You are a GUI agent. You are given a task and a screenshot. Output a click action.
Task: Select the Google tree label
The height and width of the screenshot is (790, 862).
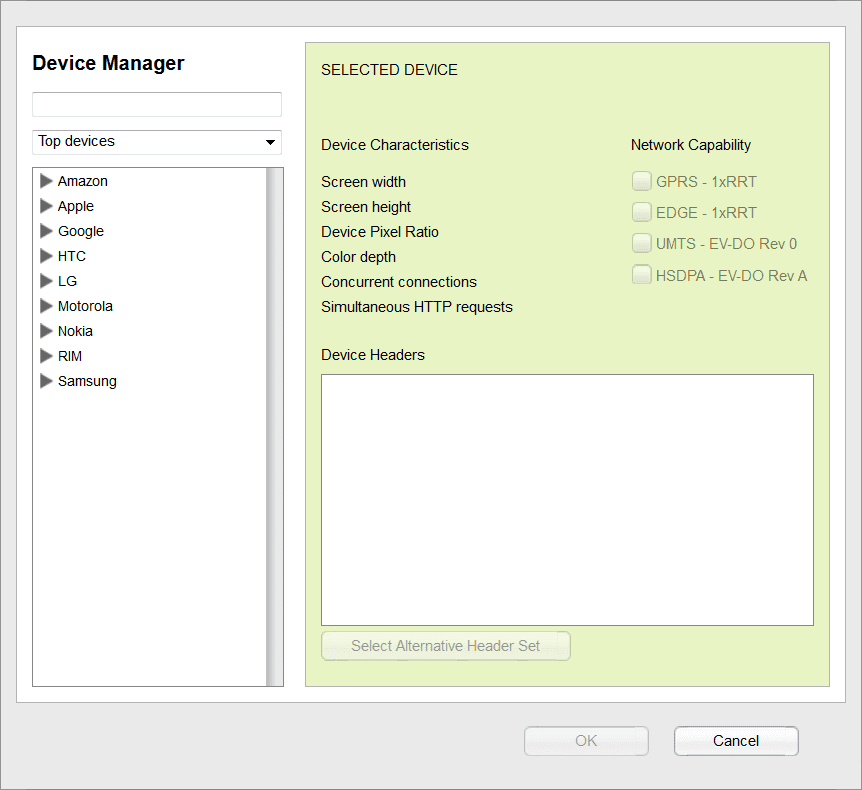click(81, 231)
